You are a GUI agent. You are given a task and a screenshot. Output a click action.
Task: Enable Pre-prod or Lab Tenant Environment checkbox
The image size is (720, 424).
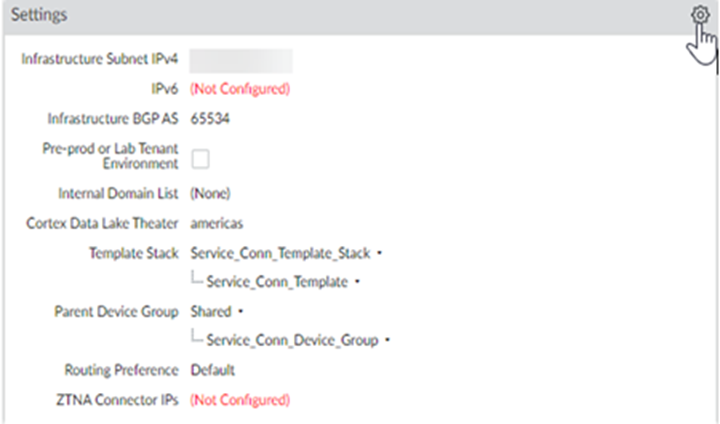tap(200, 158)
